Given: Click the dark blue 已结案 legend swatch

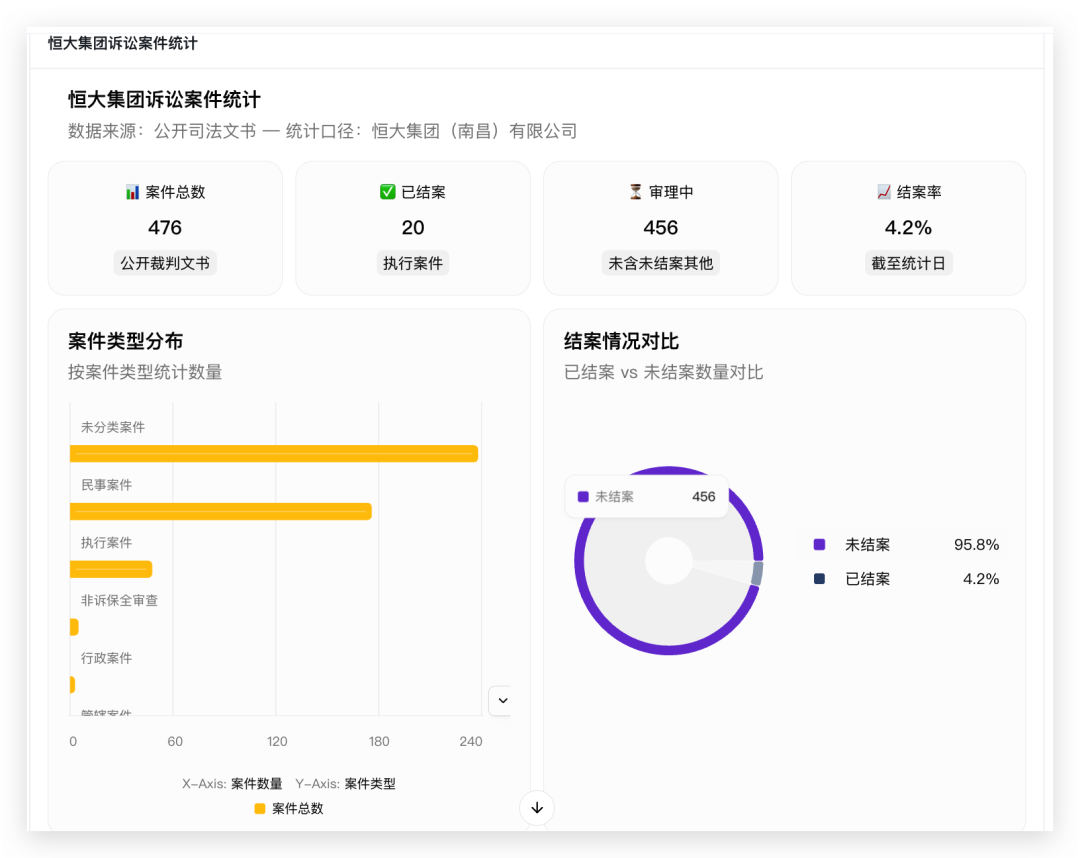Looking at the screenshot, I should [x=819, y=579].
